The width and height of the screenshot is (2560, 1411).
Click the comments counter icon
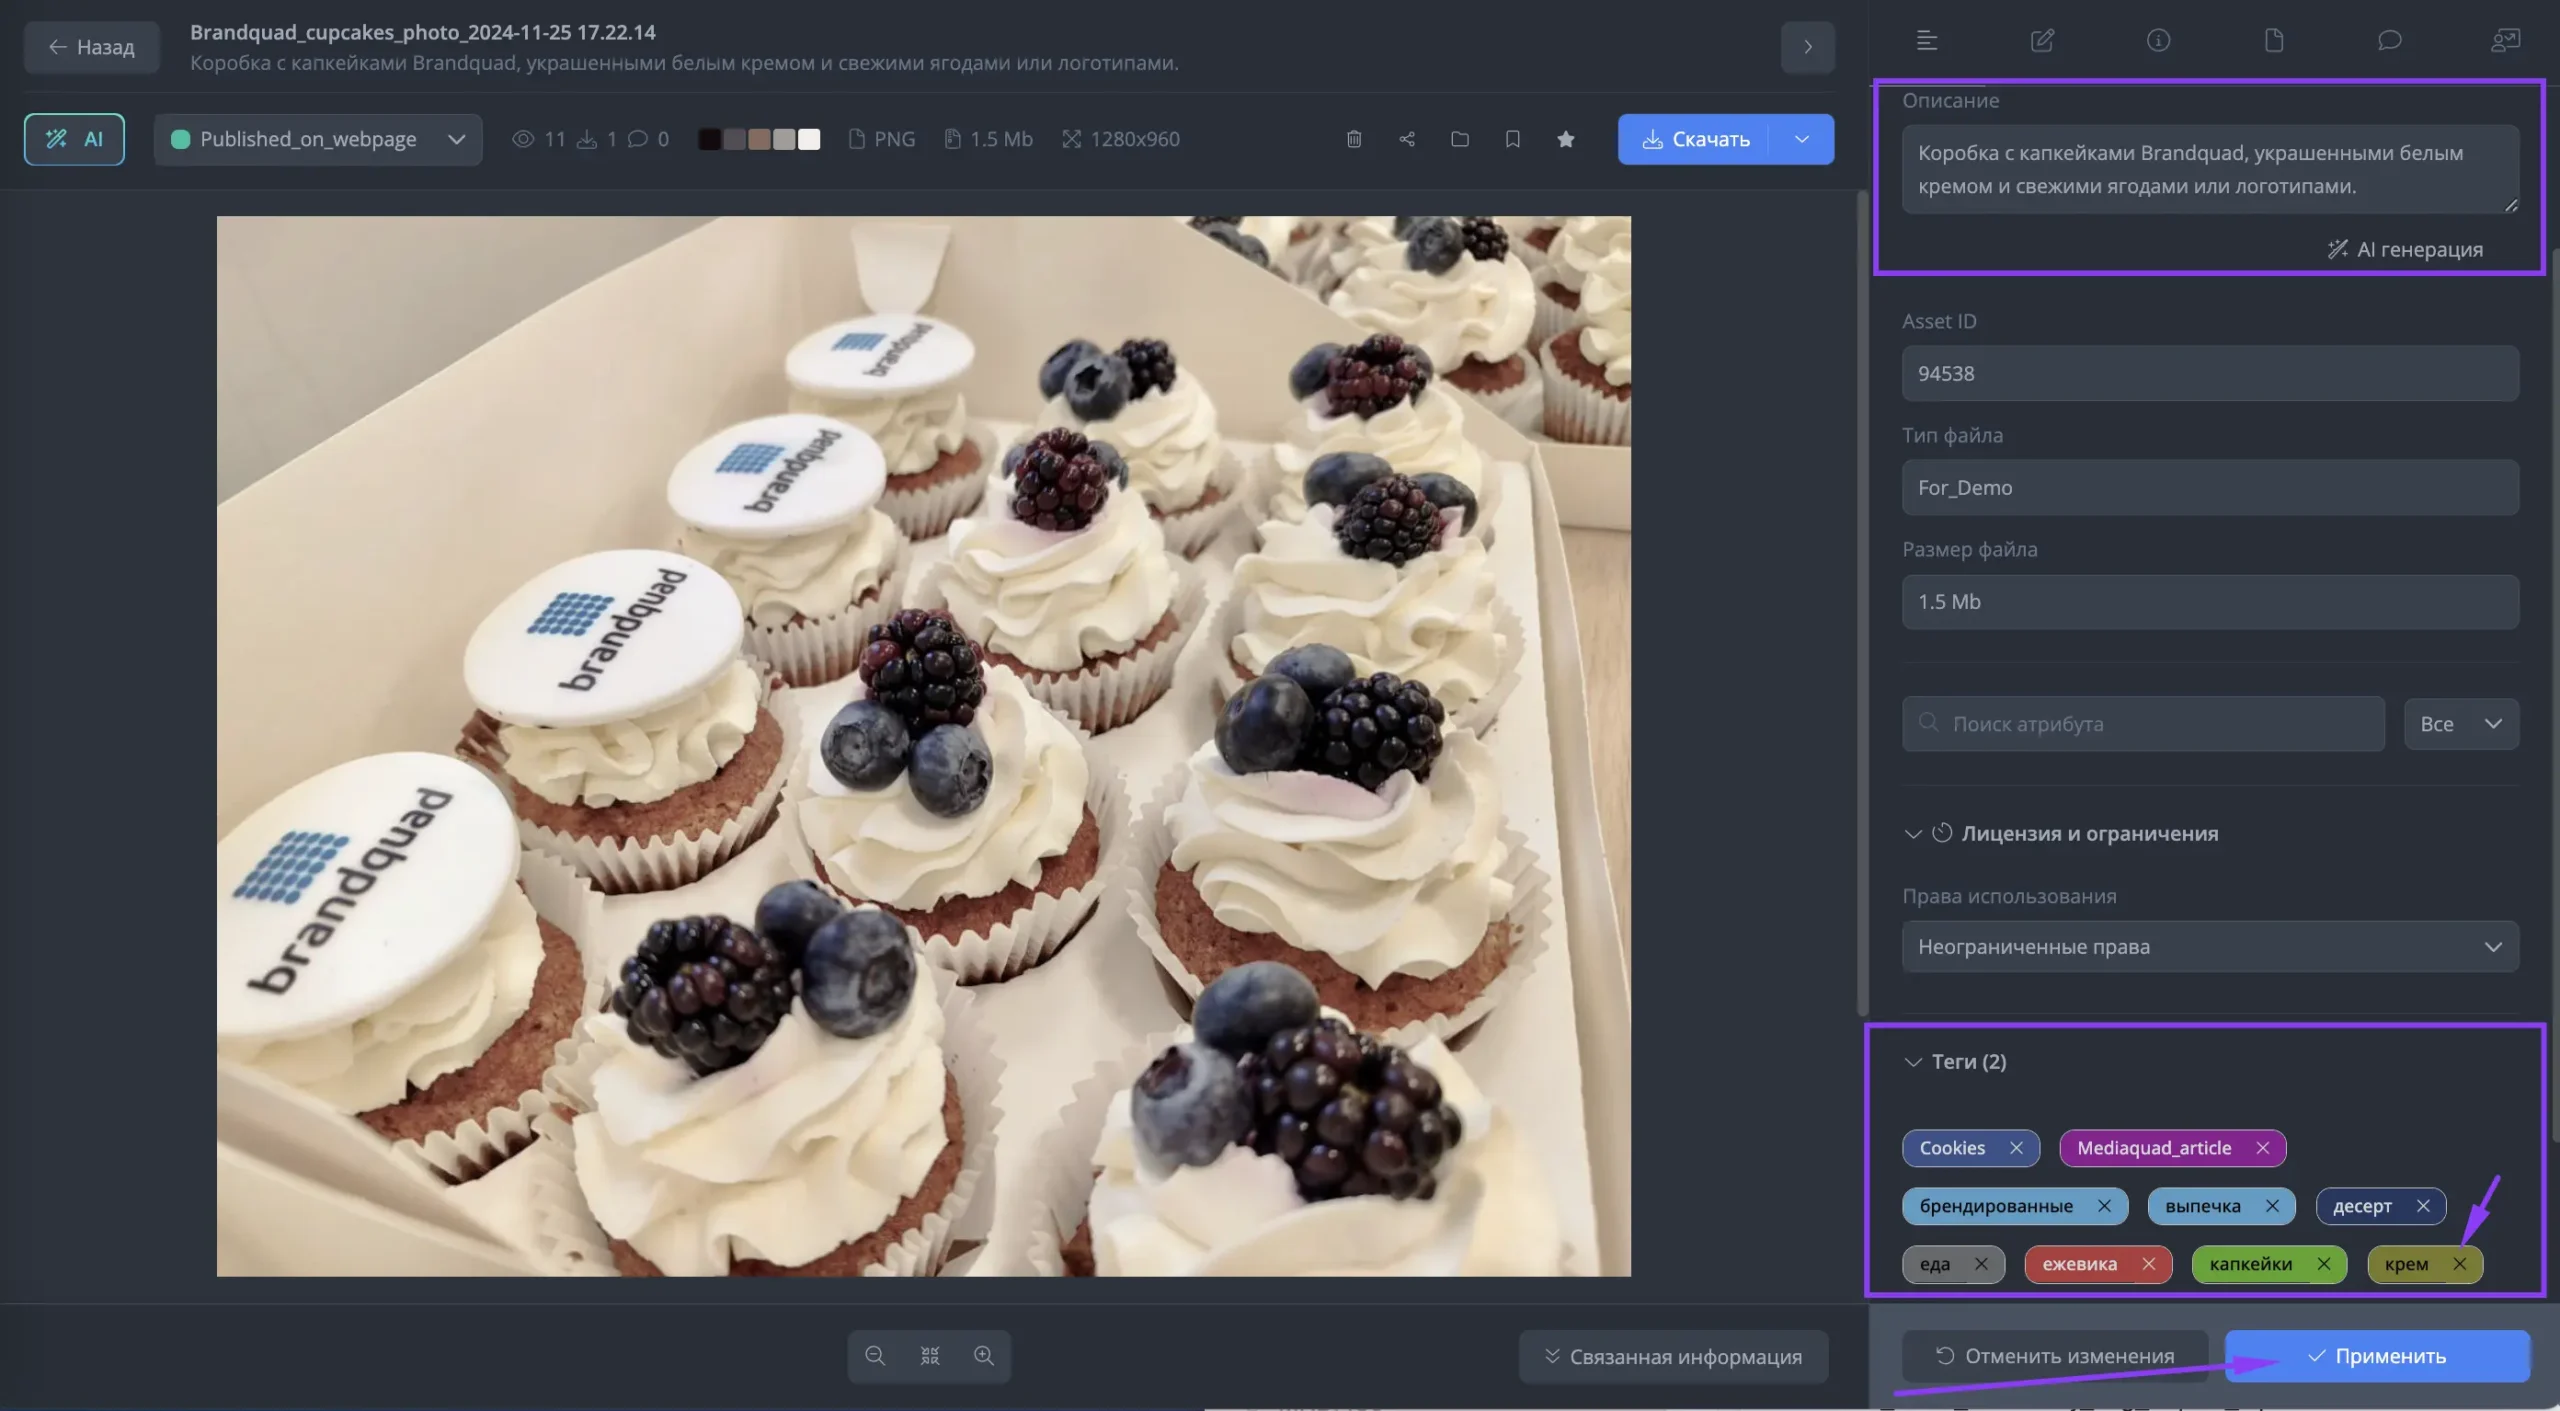(638, 139)
